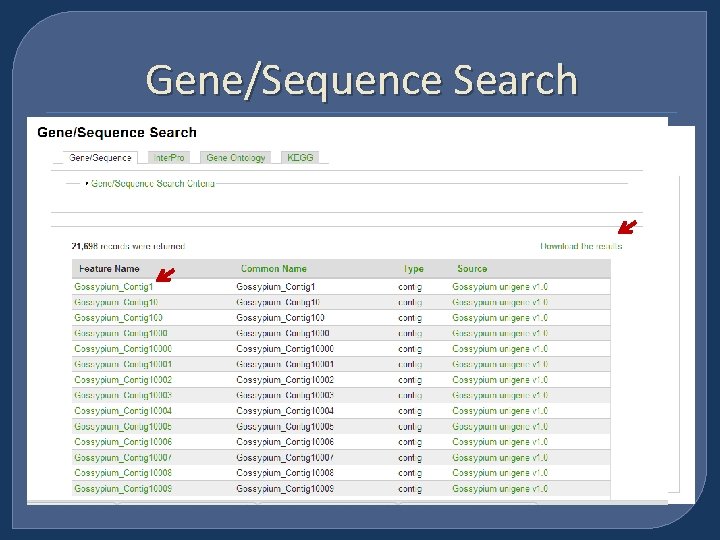The height and width of the screenshot is (540, 720).
Task: Open Gossypium_Contig10 feature link
Action: 116,303
